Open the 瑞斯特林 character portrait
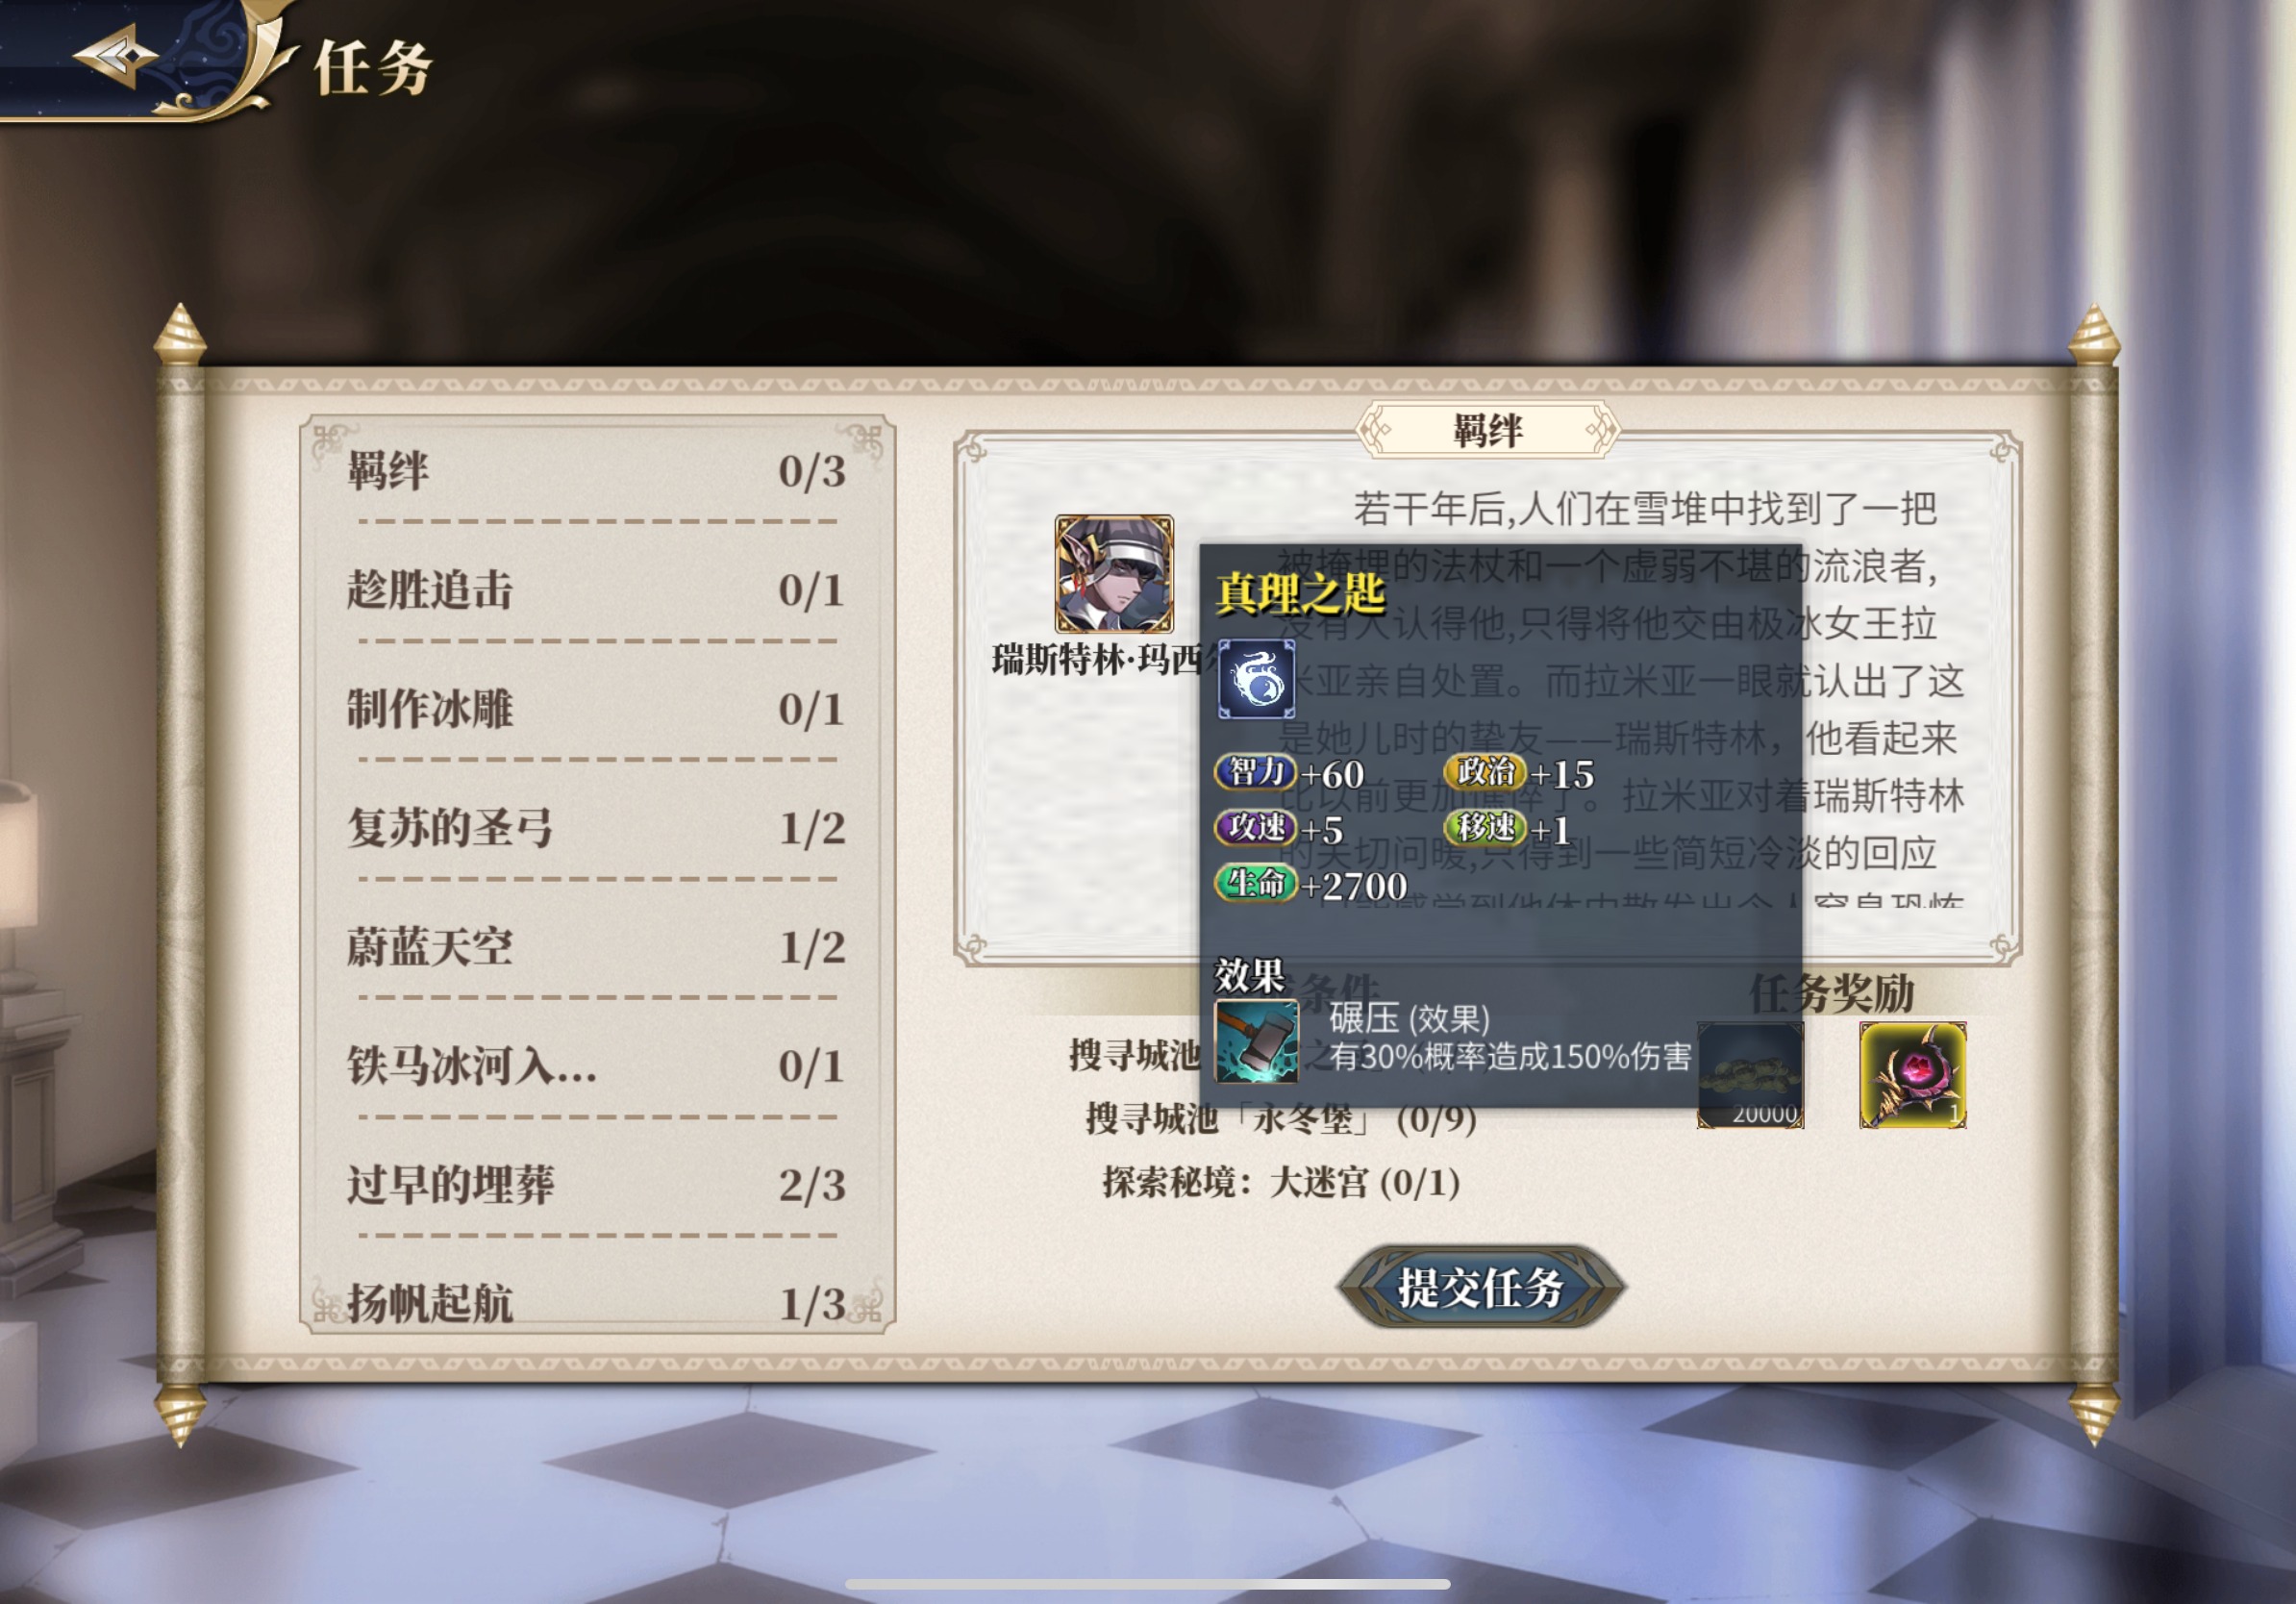 point(1113,574)
